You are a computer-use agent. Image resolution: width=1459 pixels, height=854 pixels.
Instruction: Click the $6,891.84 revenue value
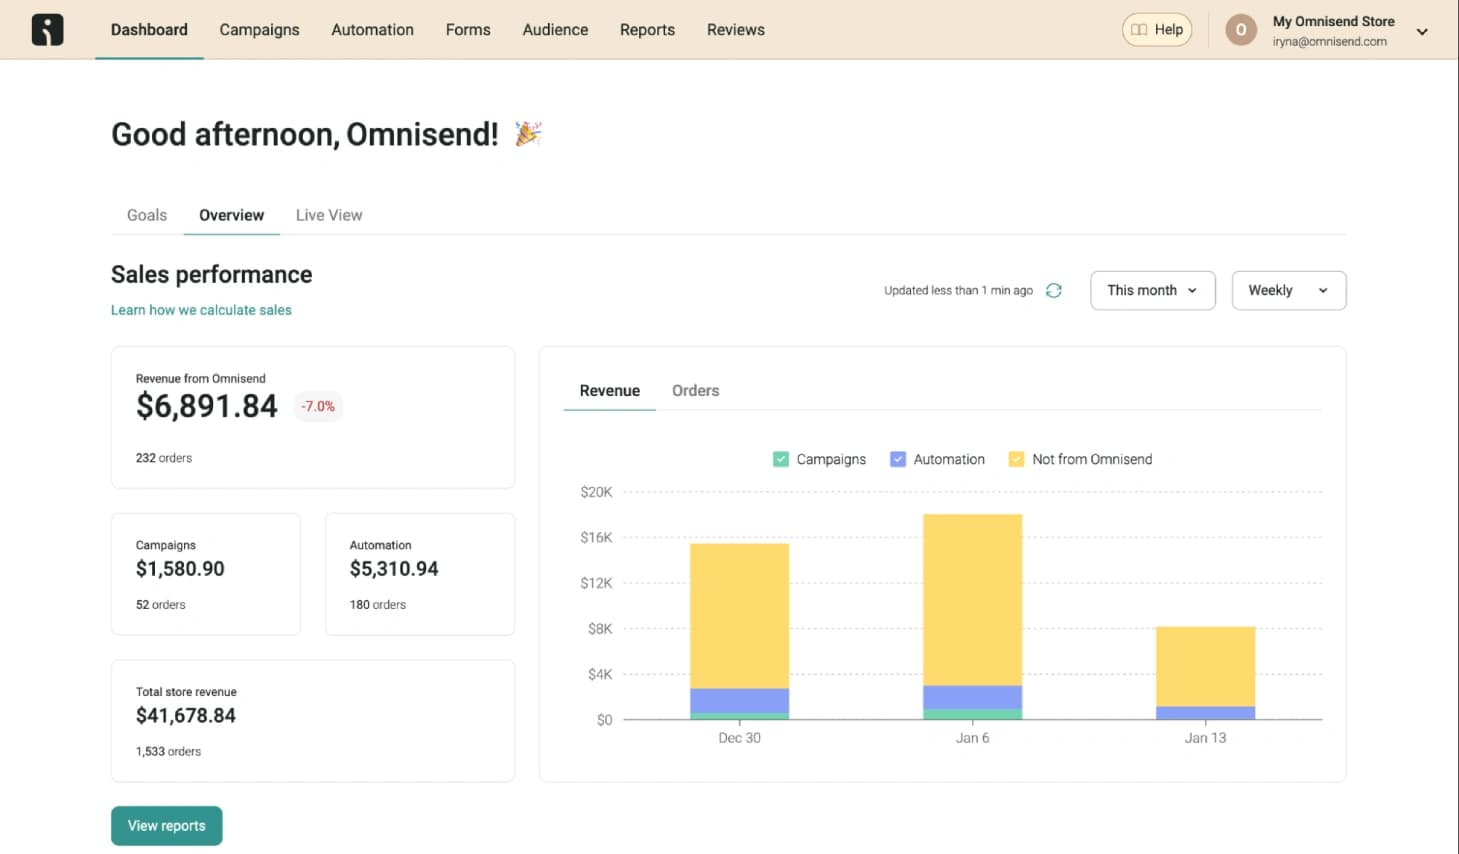(207, 406)
